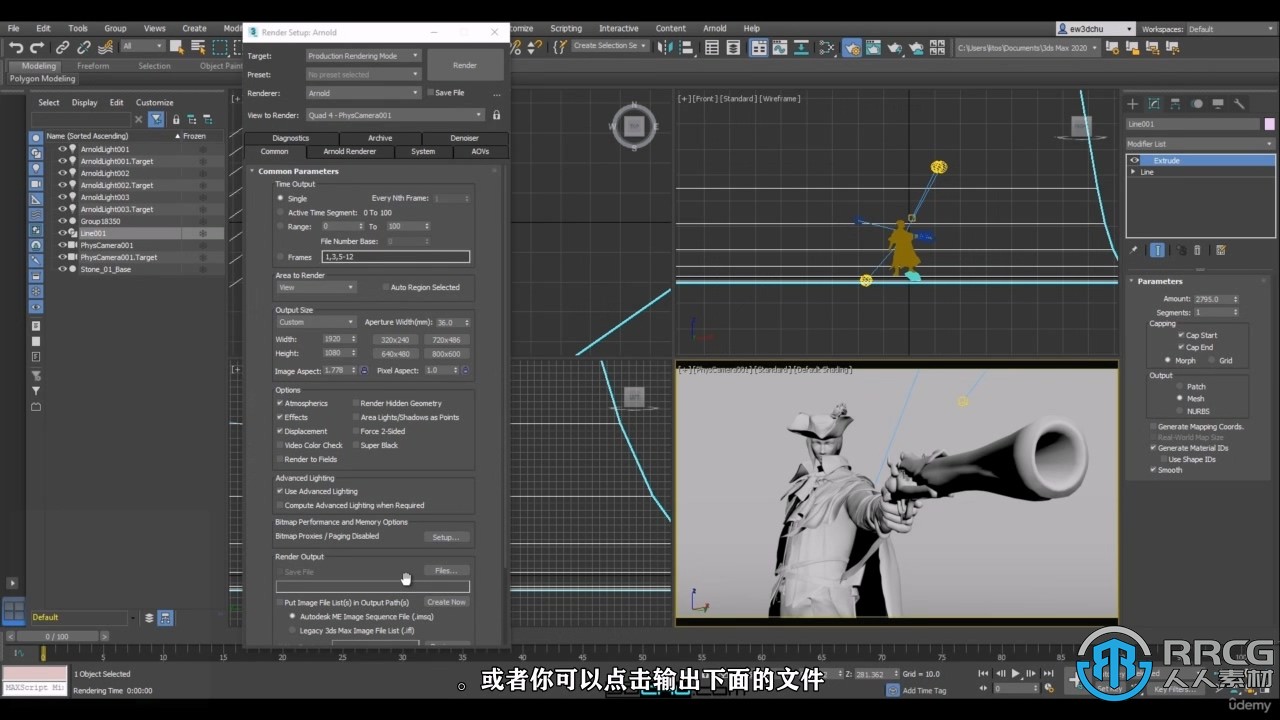Click lock icon beside View to Render
The width and height of the screenshot is (1280, 720).
click(496, 115)
